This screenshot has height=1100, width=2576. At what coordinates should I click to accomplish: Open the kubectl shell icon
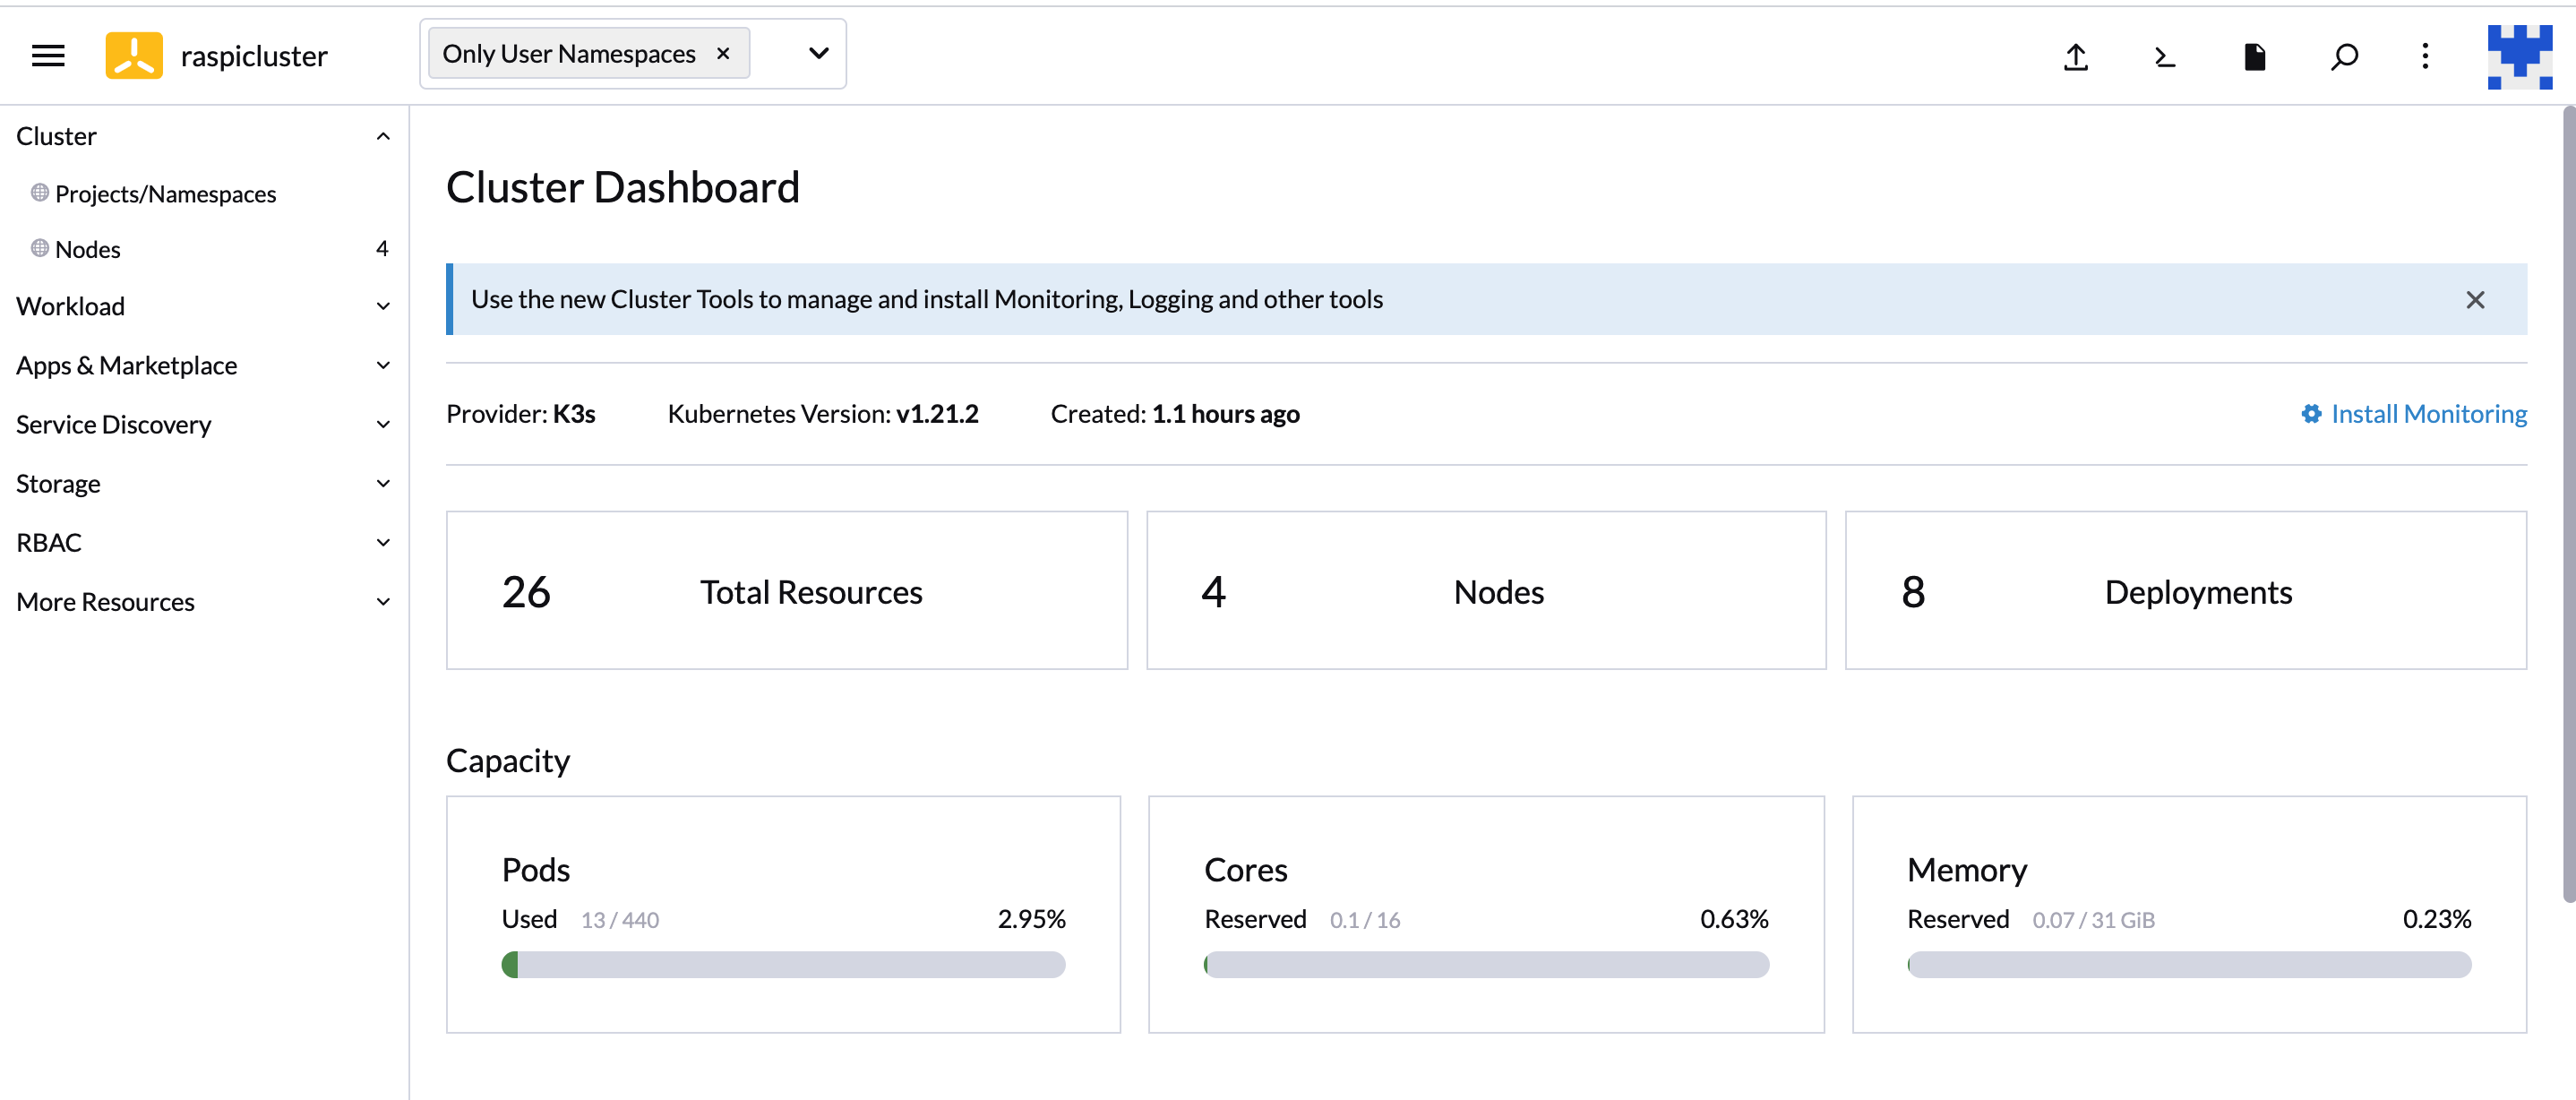2164,57
